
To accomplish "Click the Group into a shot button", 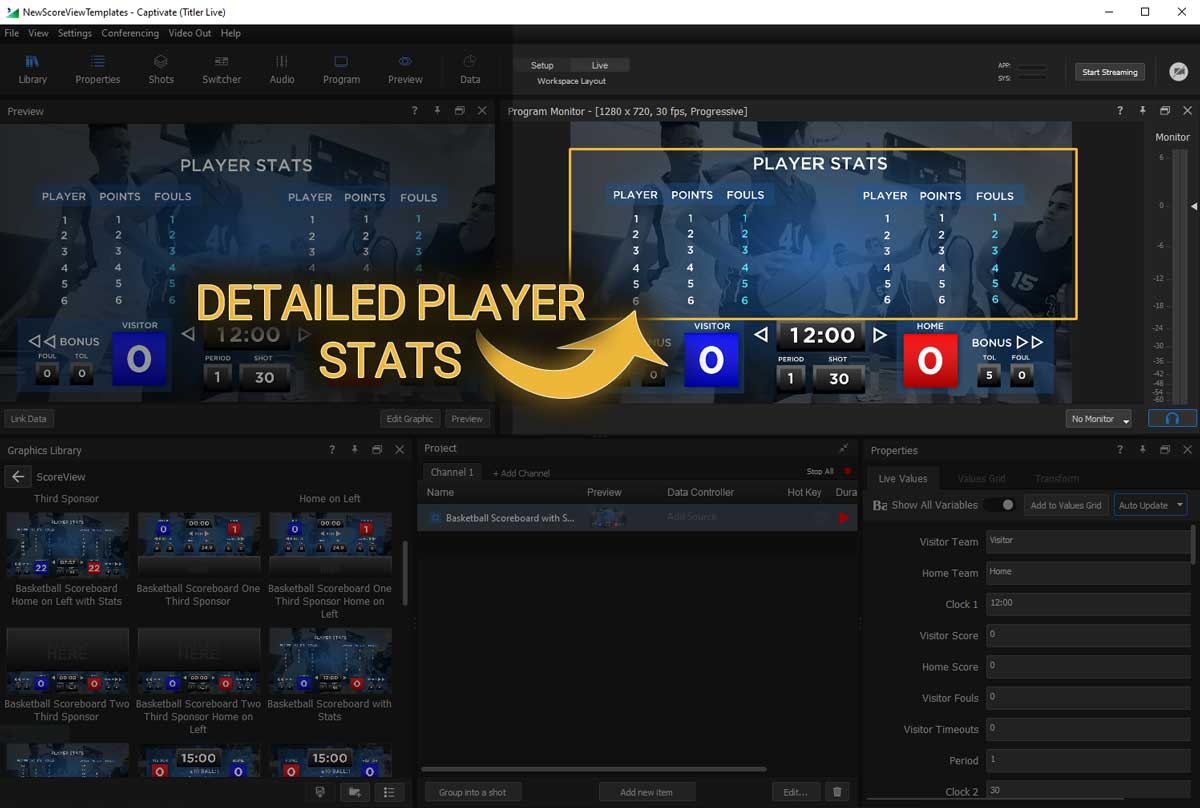I will click(x=472, y=791).
